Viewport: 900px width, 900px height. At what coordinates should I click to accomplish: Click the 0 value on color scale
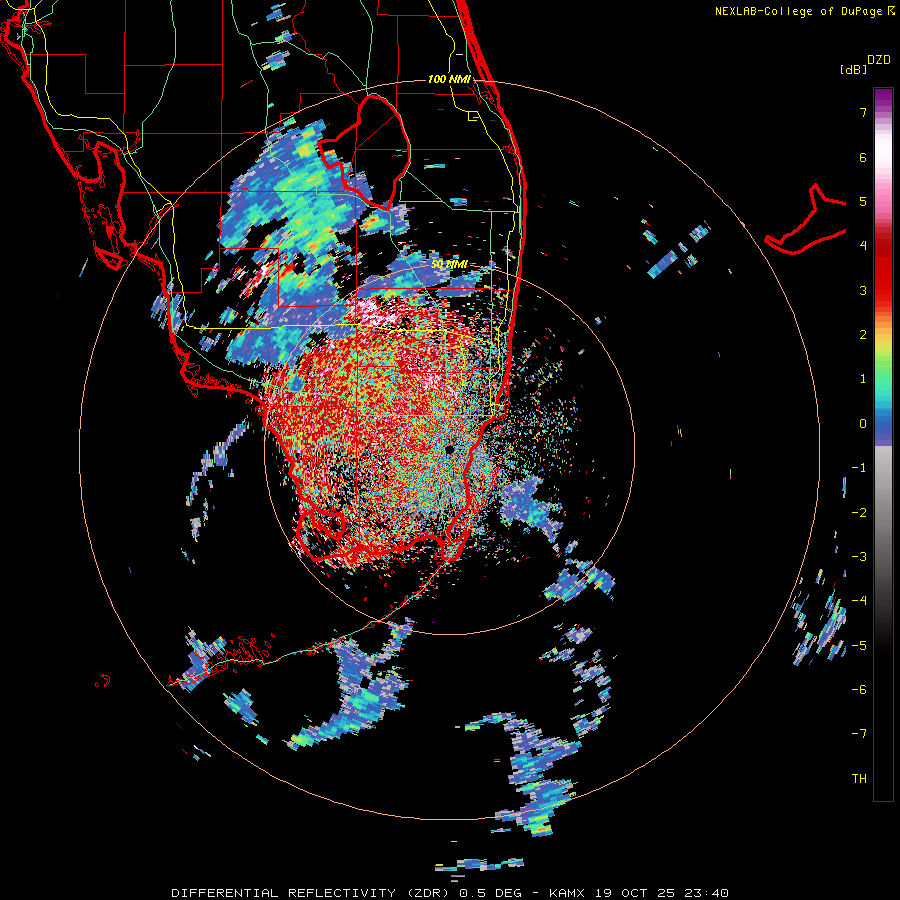click(x=863, y=424)
